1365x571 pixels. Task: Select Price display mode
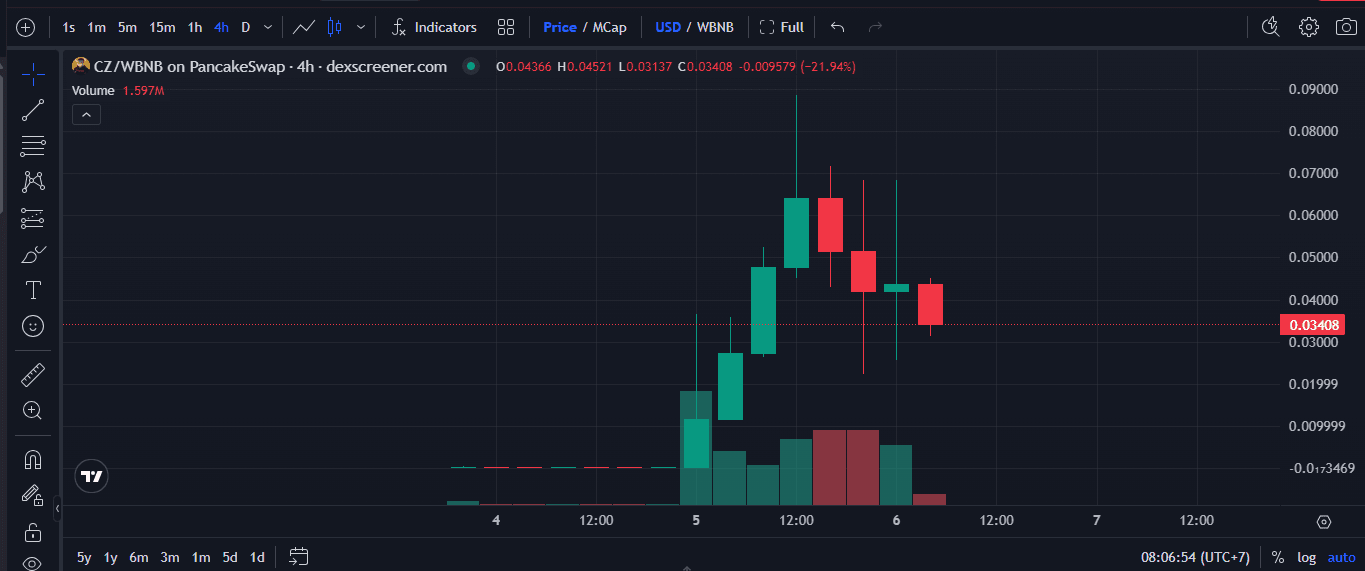[x=560, y=27]
